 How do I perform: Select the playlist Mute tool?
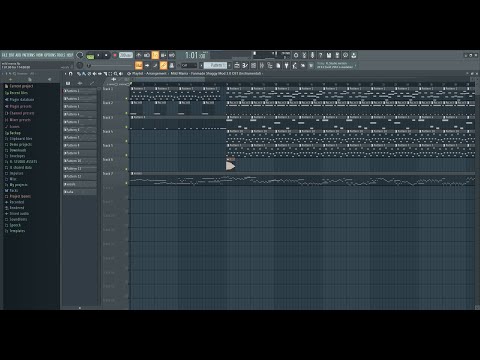(x=94, y=74)
